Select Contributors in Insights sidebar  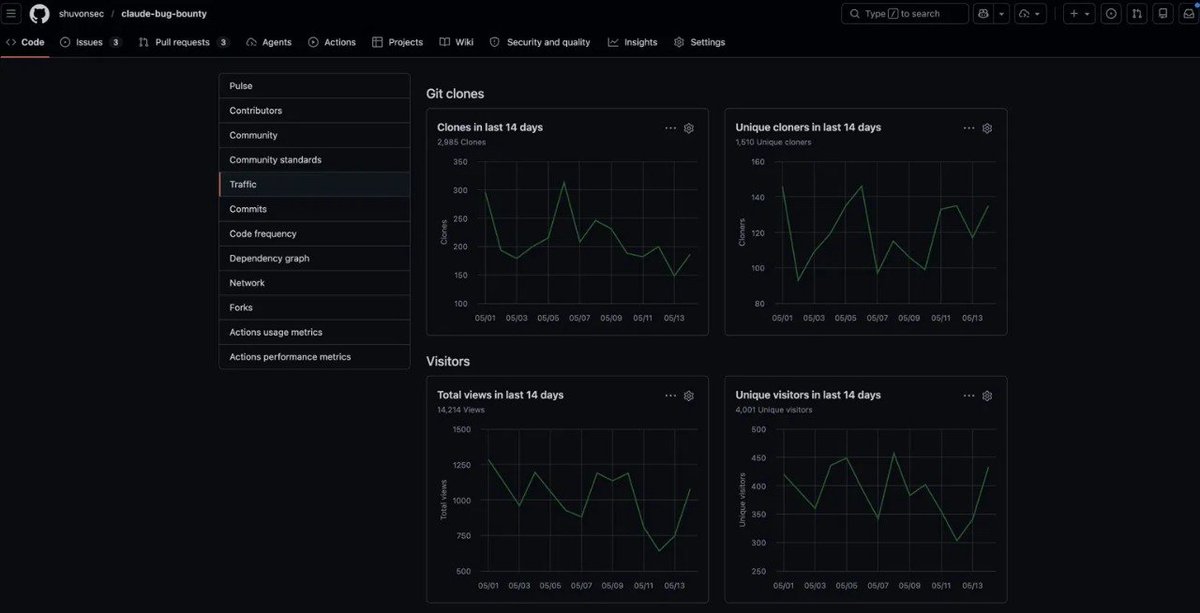coord(314,110)
